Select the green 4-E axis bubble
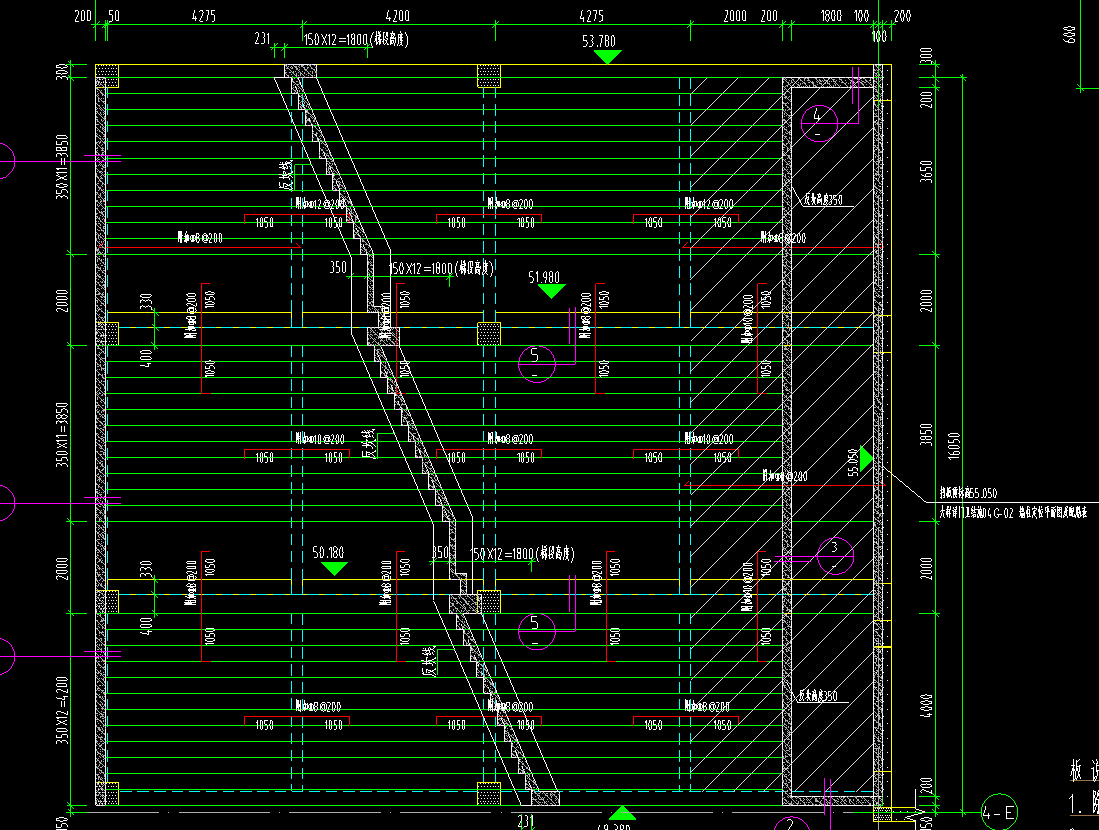 click(x=999, y=812)
